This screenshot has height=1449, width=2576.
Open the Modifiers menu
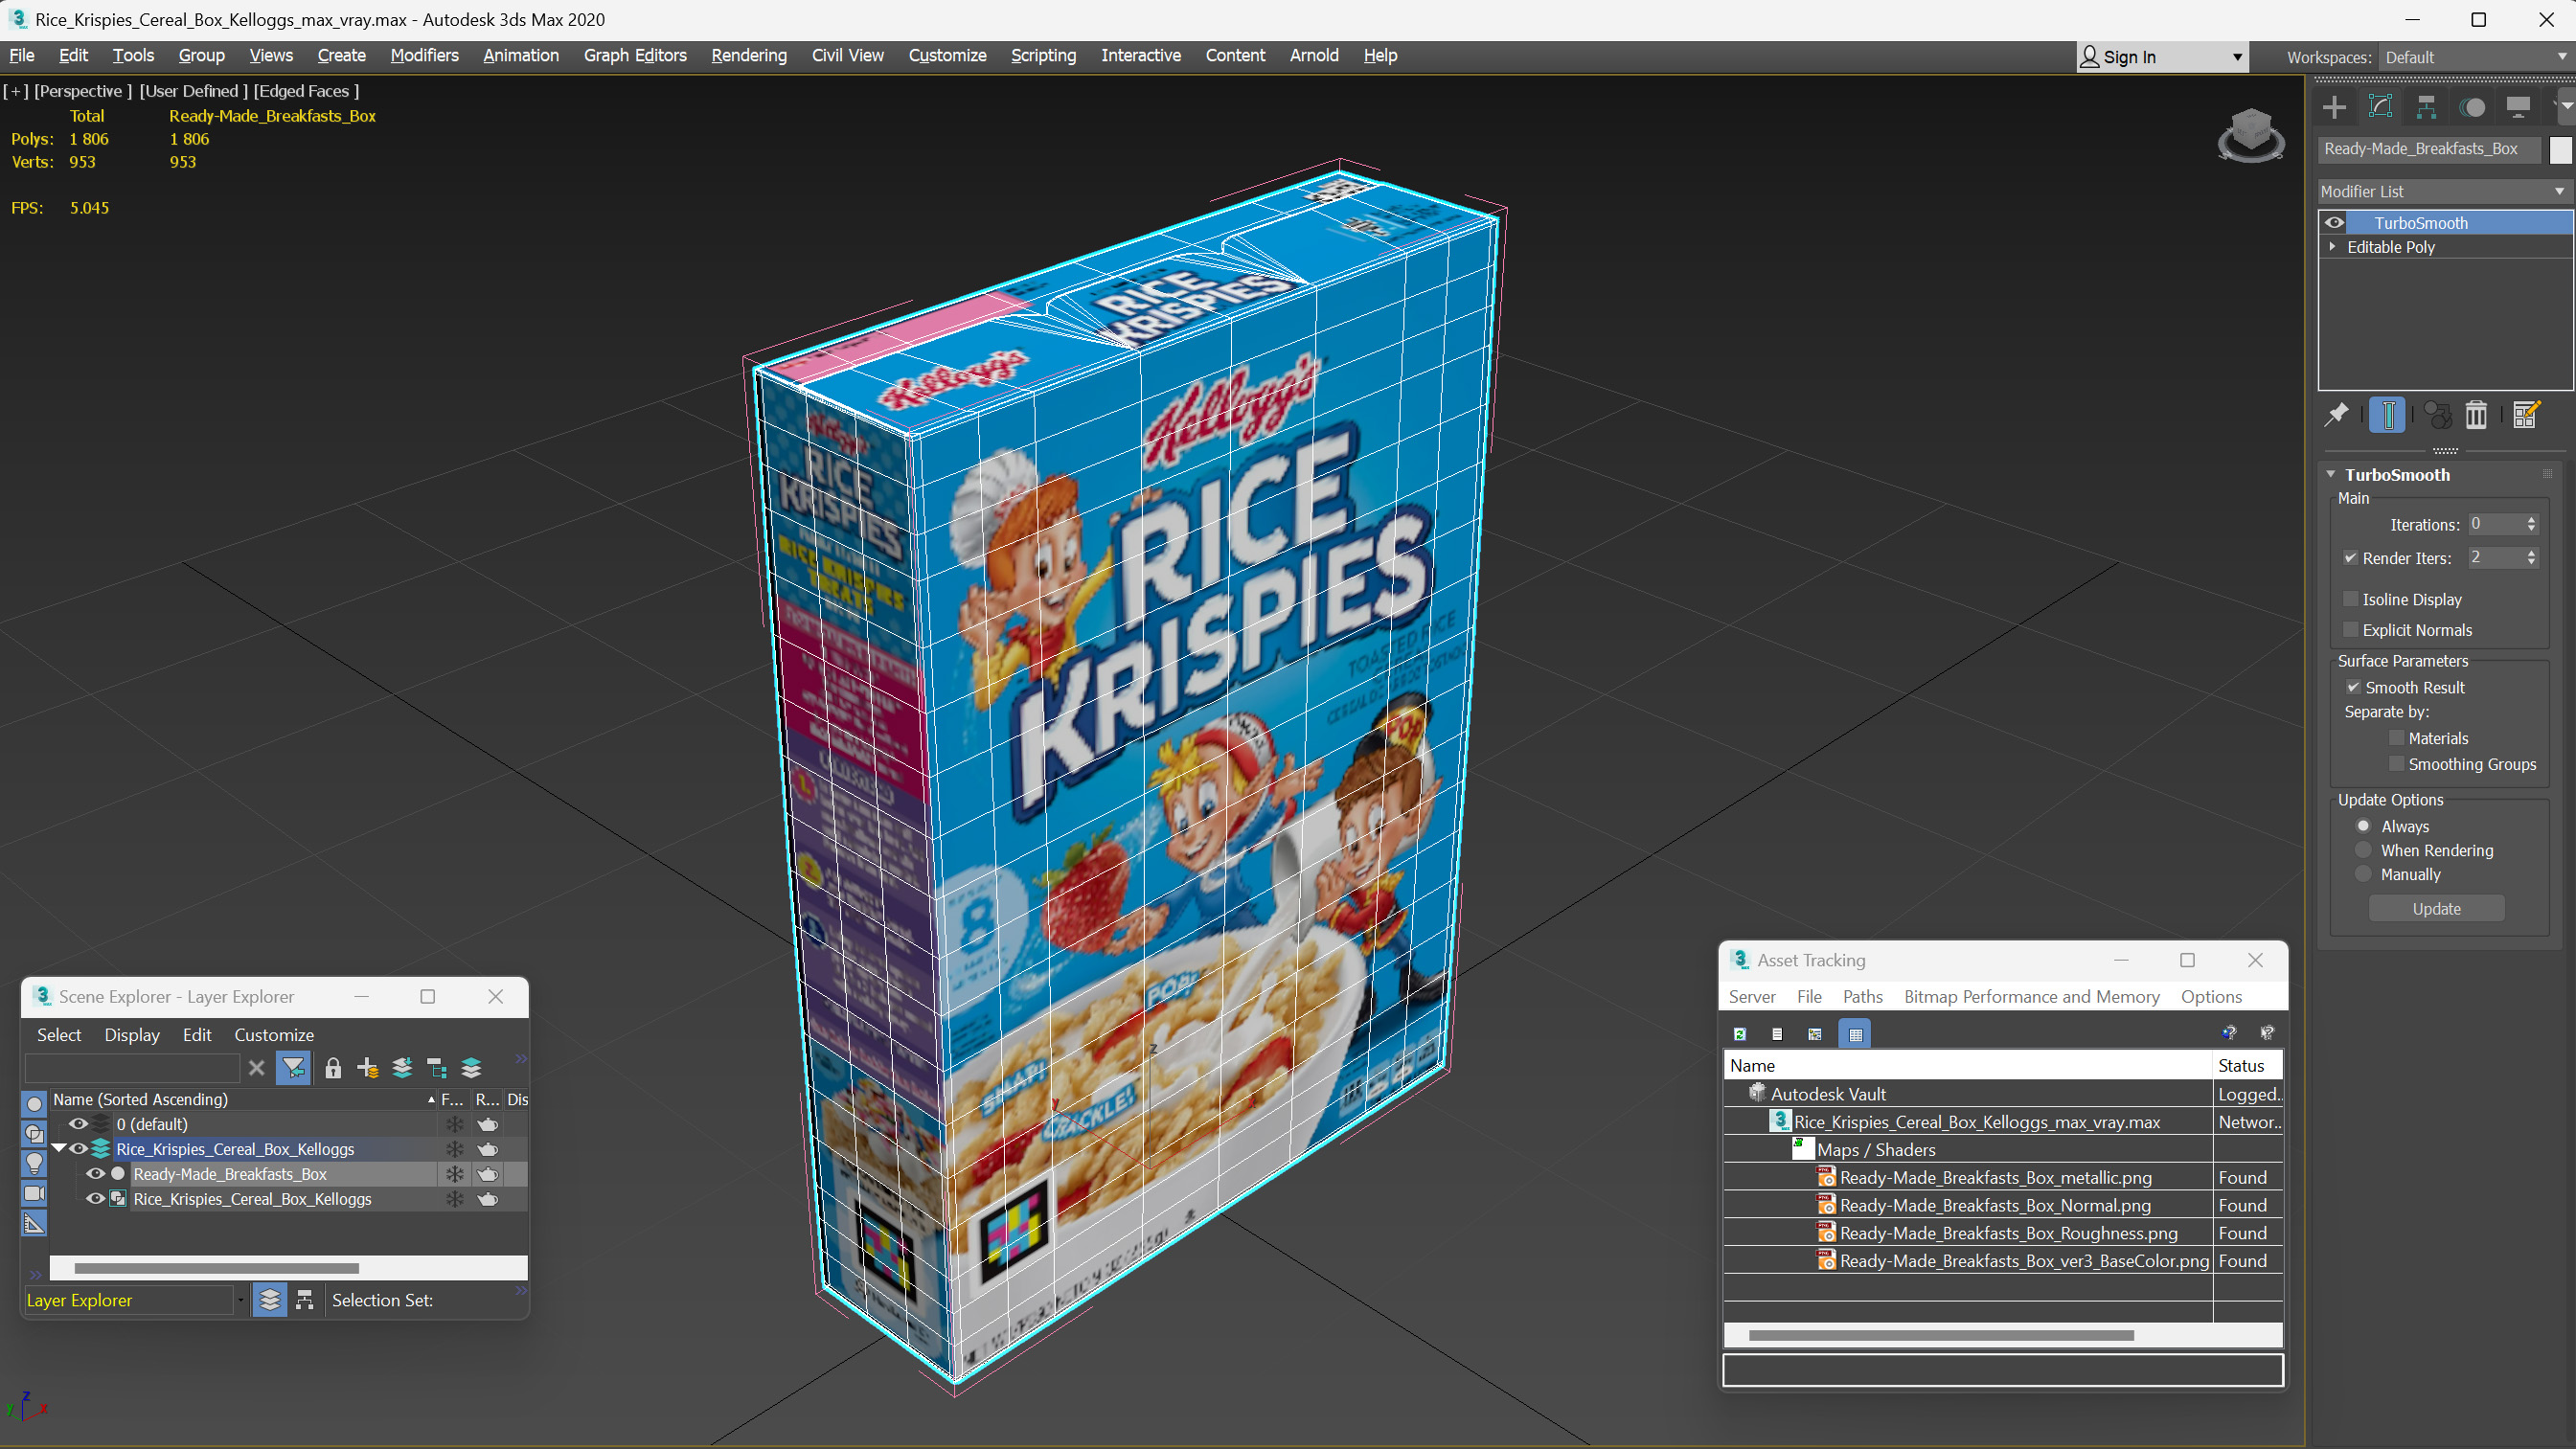pyautogui.click(x=424, y=55)
